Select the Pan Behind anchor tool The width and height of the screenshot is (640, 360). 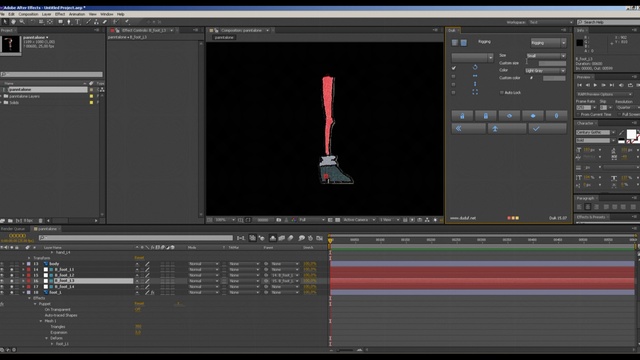click(50, 22)
